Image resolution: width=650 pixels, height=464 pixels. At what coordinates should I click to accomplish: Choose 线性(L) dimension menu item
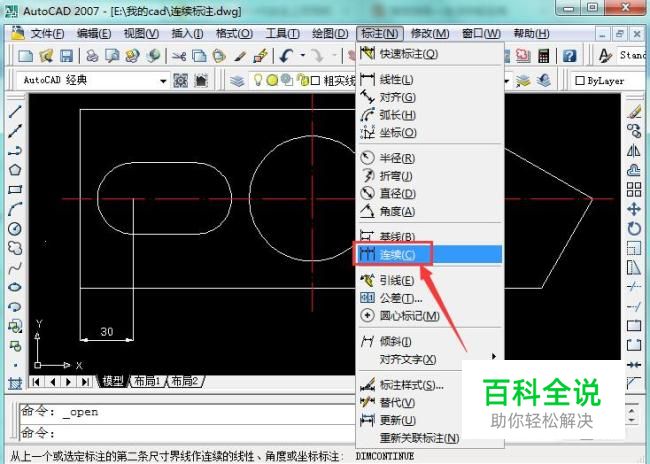tap(429, 79)
